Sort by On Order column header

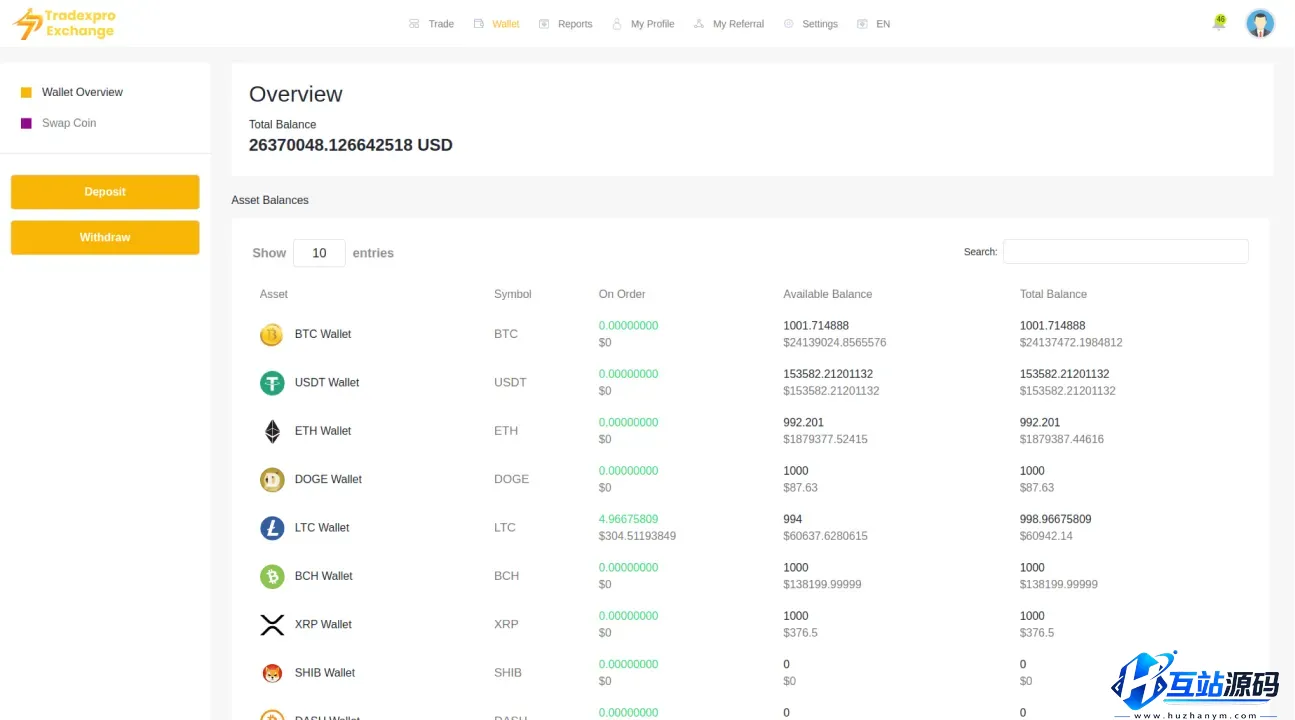pyautogui.click(x=622, y=294)
